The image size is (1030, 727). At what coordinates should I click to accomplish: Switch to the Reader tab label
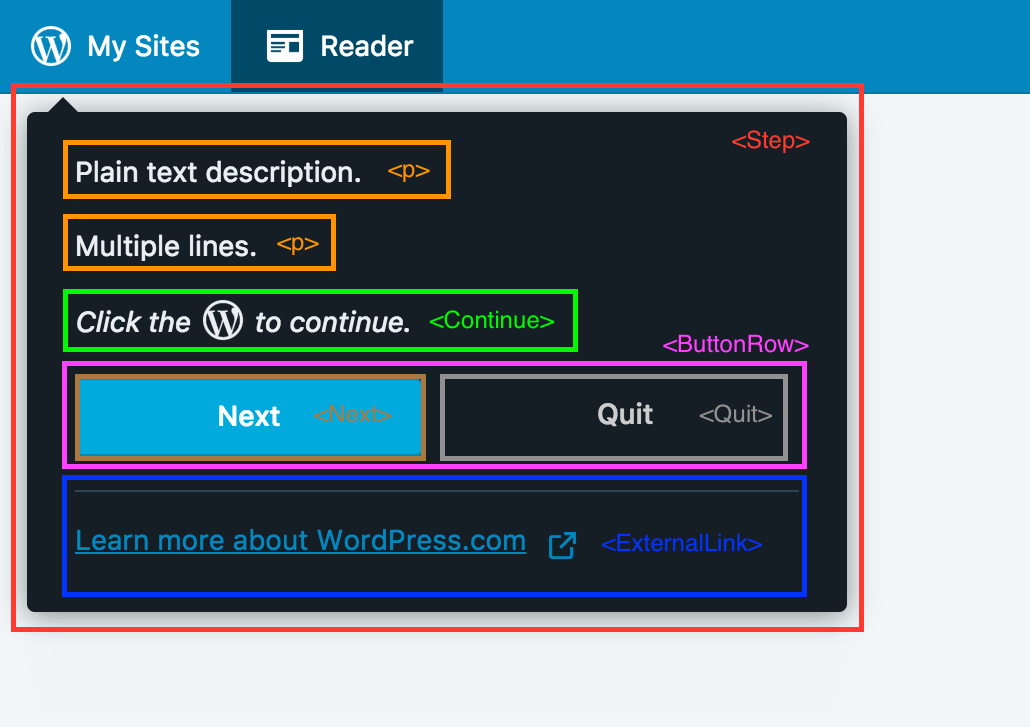click(x=366, y=47)
